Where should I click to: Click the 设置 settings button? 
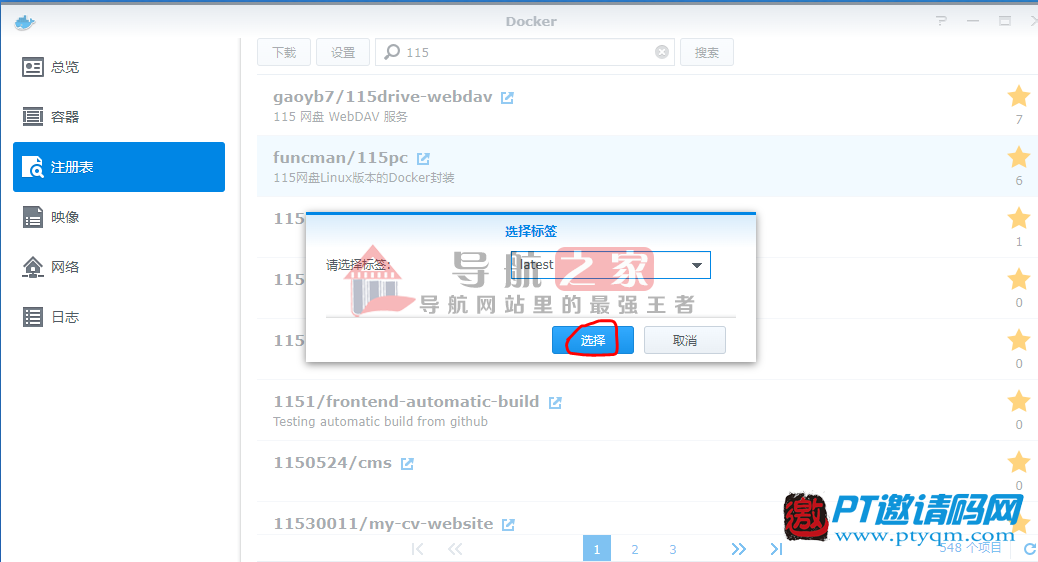pos(343,52)
